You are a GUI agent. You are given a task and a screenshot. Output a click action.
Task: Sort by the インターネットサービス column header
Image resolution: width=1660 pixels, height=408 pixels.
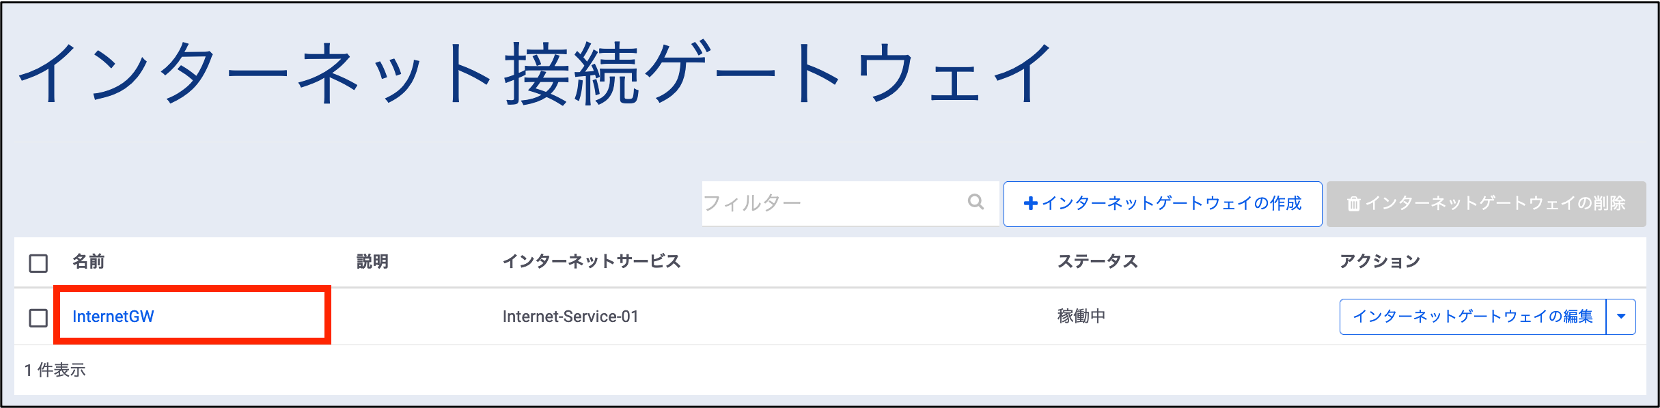click(x=591, y=261)
